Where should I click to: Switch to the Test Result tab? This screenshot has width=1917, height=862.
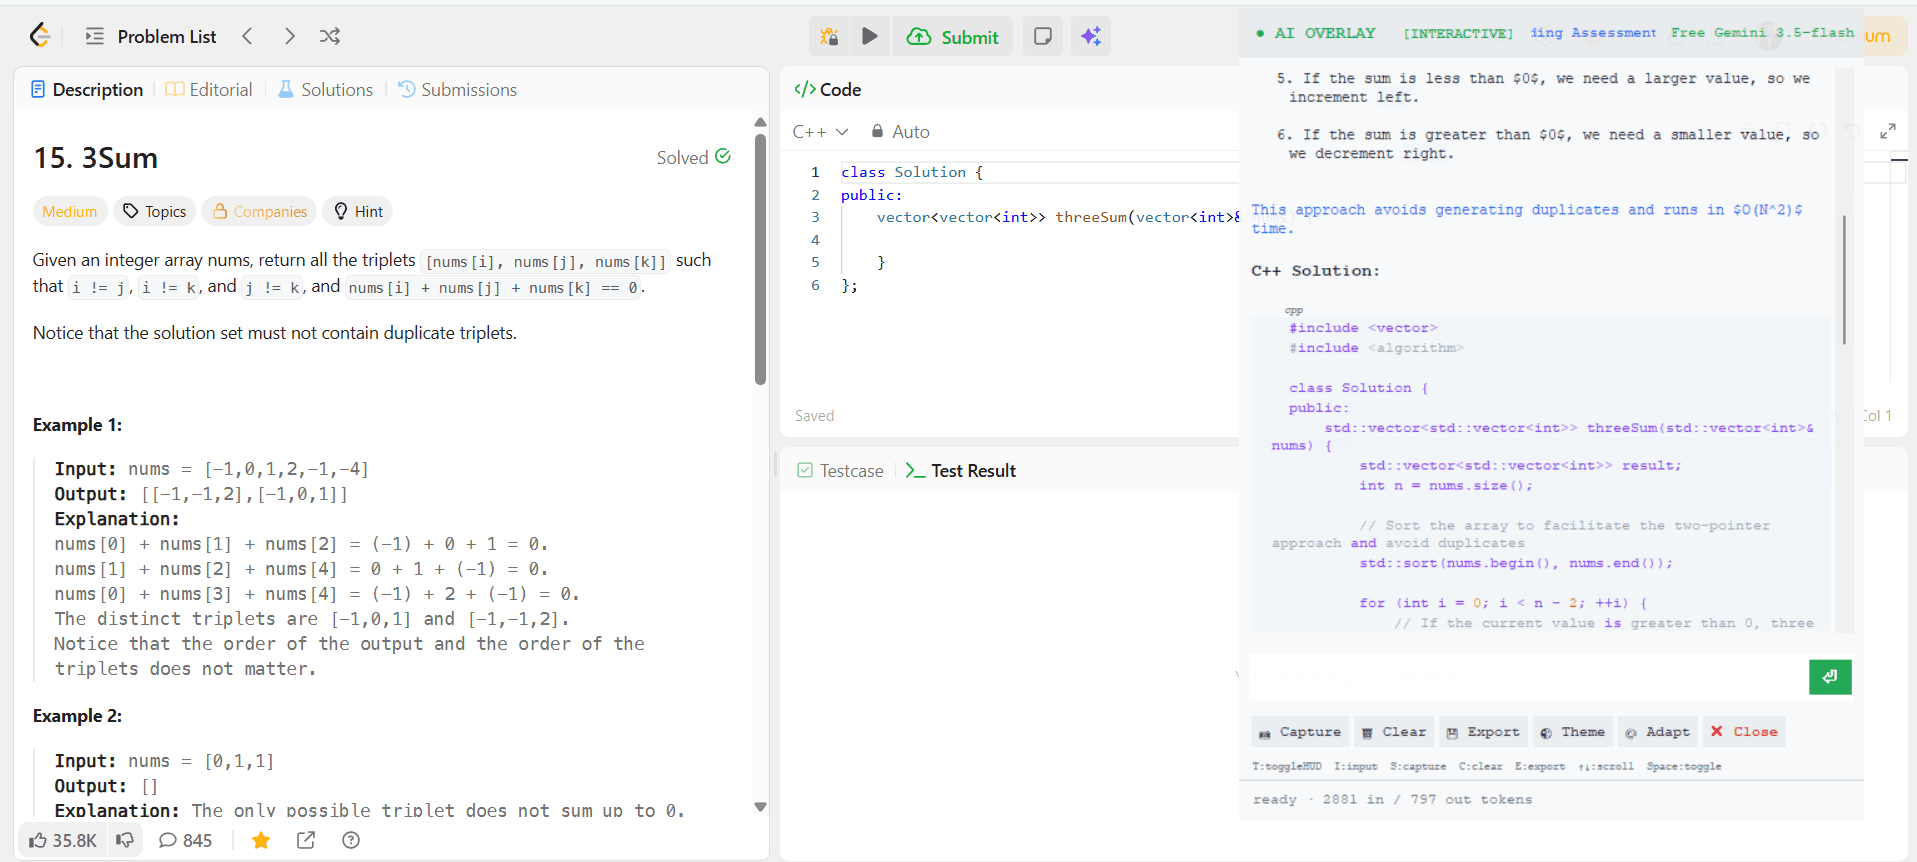pyautogui.click(x=961, y=470)
